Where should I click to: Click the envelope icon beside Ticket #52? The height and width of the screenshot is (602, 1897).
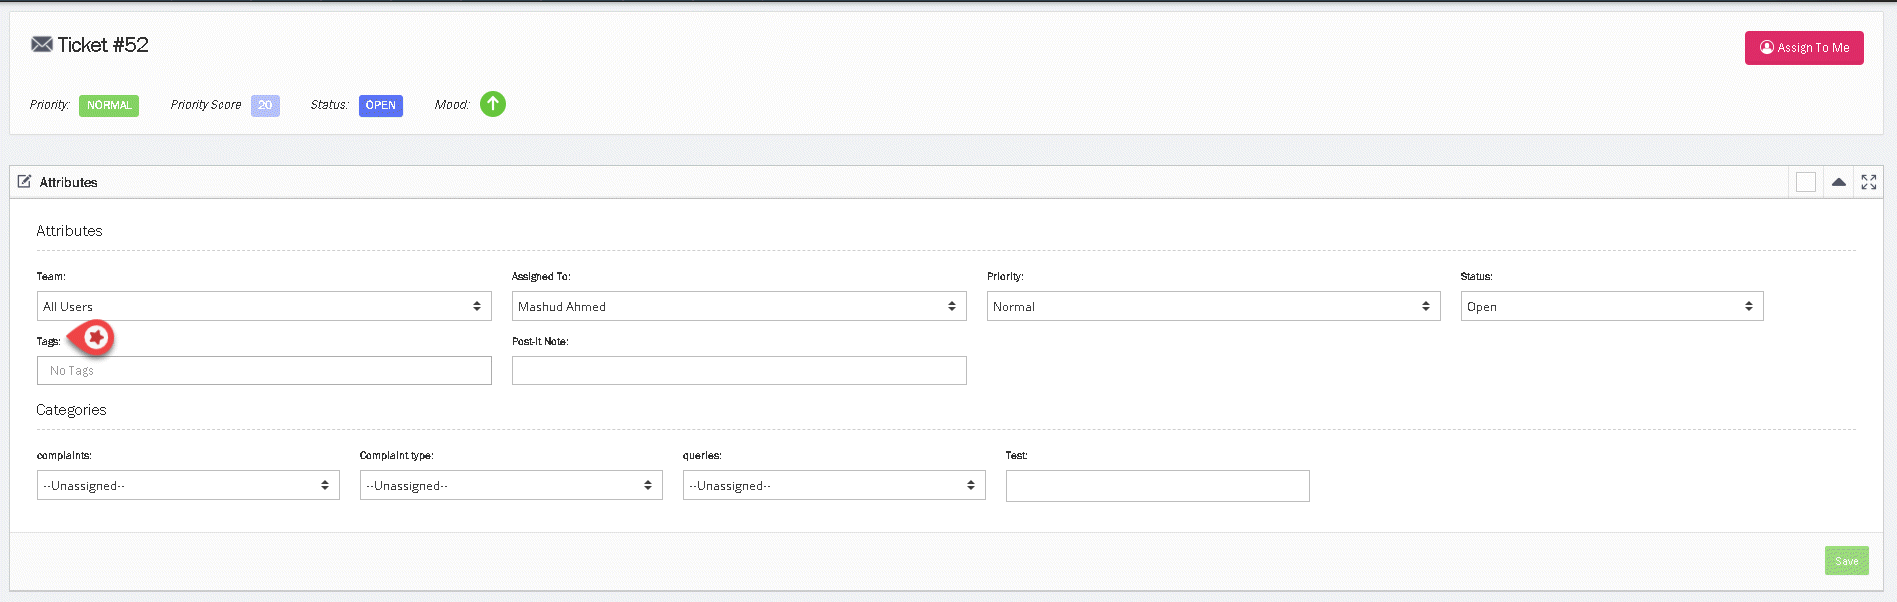tap(41, 45)
